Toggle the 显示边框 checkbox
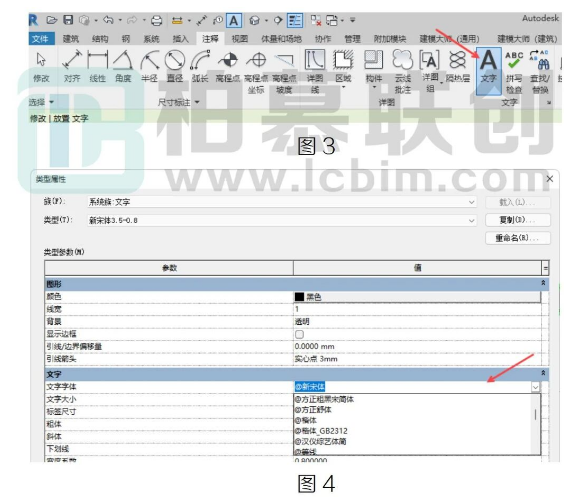This screenshot has width=564, height=497. click(x=299, y=334)
